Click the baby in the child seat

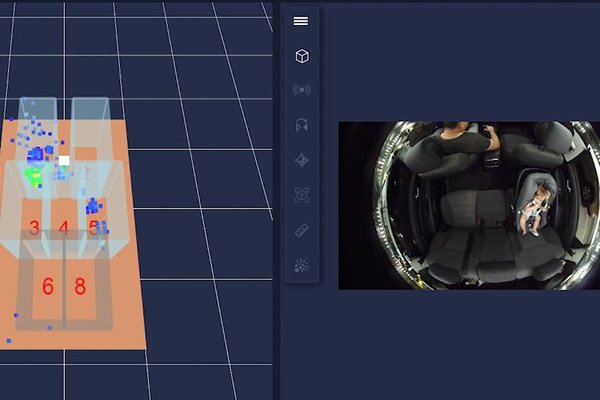tap(537, 205)
